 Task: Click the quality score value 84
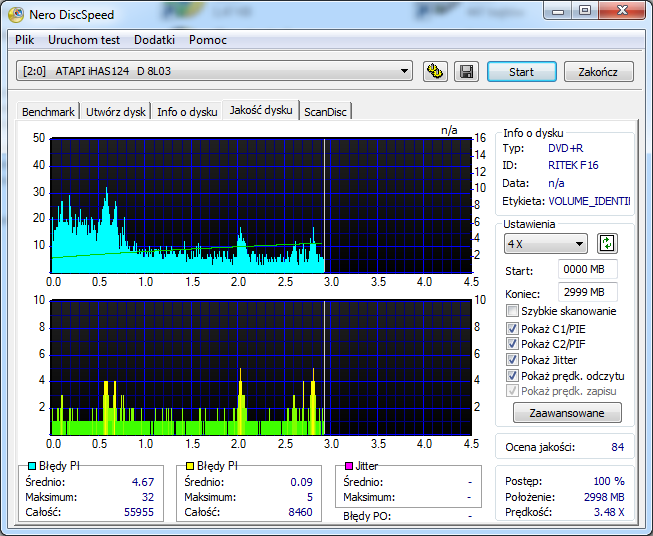pos(617,447)
